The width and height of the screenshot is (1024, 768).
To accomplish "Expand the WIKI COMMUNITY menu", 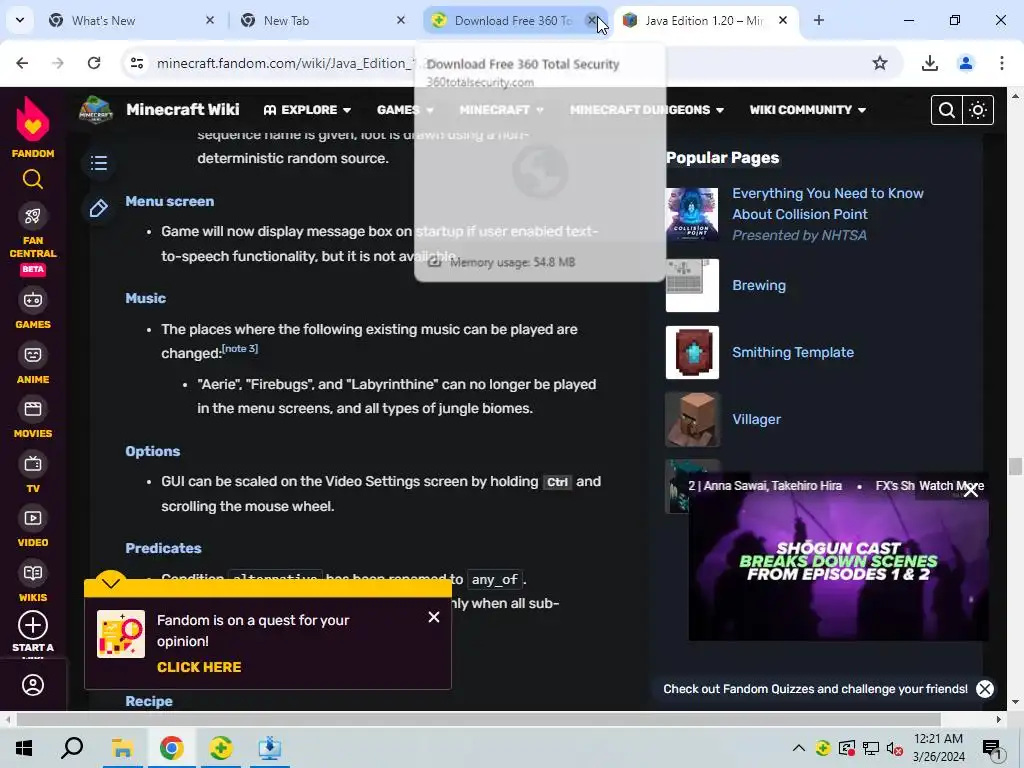I will 808,110.
